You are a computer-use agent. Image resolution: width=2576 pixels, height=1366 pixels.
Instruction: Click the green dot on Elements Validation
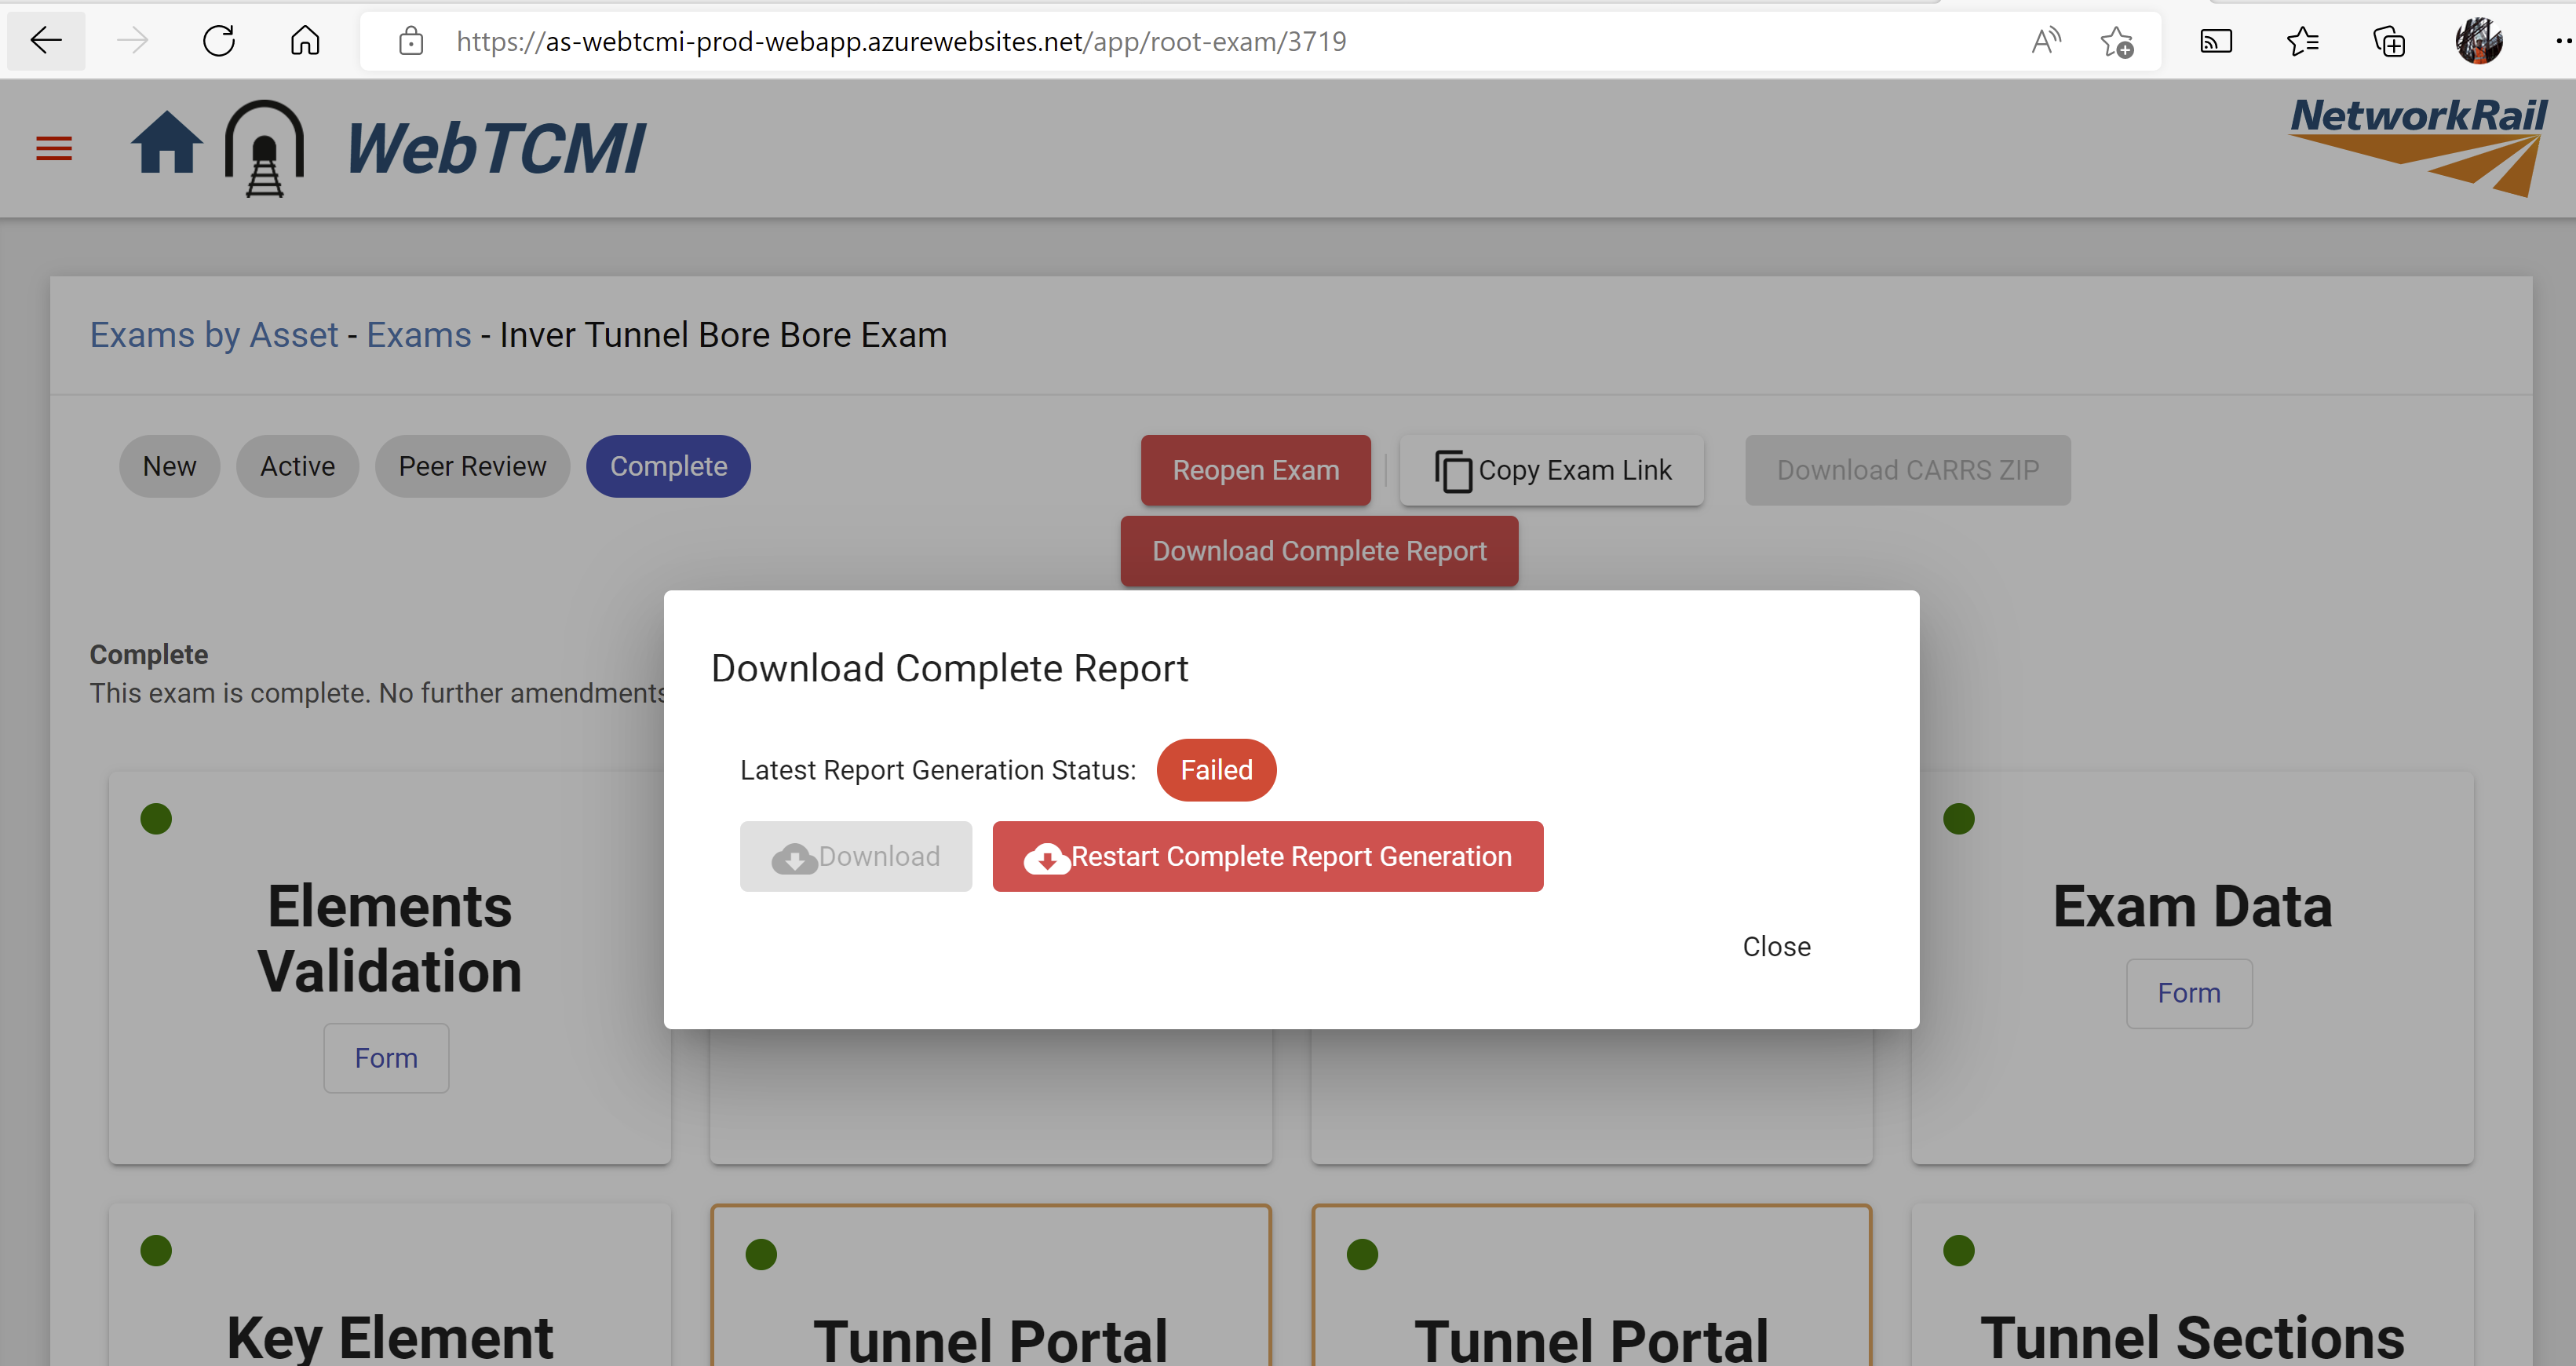[x=156, y=819]
